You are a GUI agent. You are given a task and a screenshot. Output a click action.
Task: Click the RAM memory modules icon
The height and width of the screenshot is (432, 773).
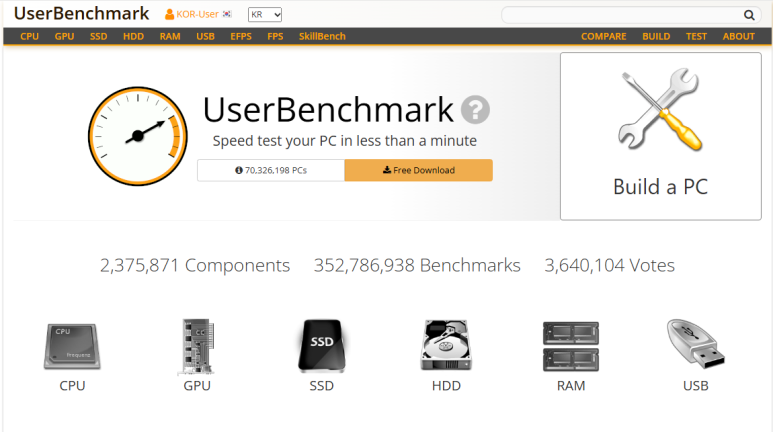pyautogui.click(x=571, y=346)
